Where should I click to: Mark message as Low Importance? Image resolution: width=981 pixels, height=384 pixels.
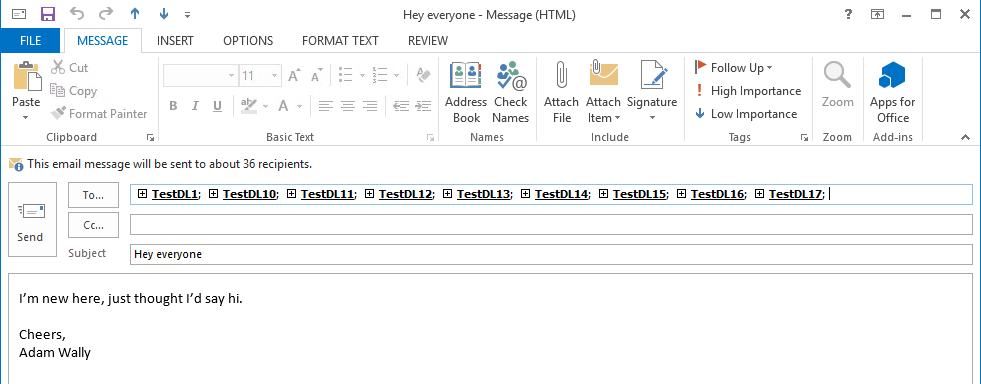[x=746, y=114]
